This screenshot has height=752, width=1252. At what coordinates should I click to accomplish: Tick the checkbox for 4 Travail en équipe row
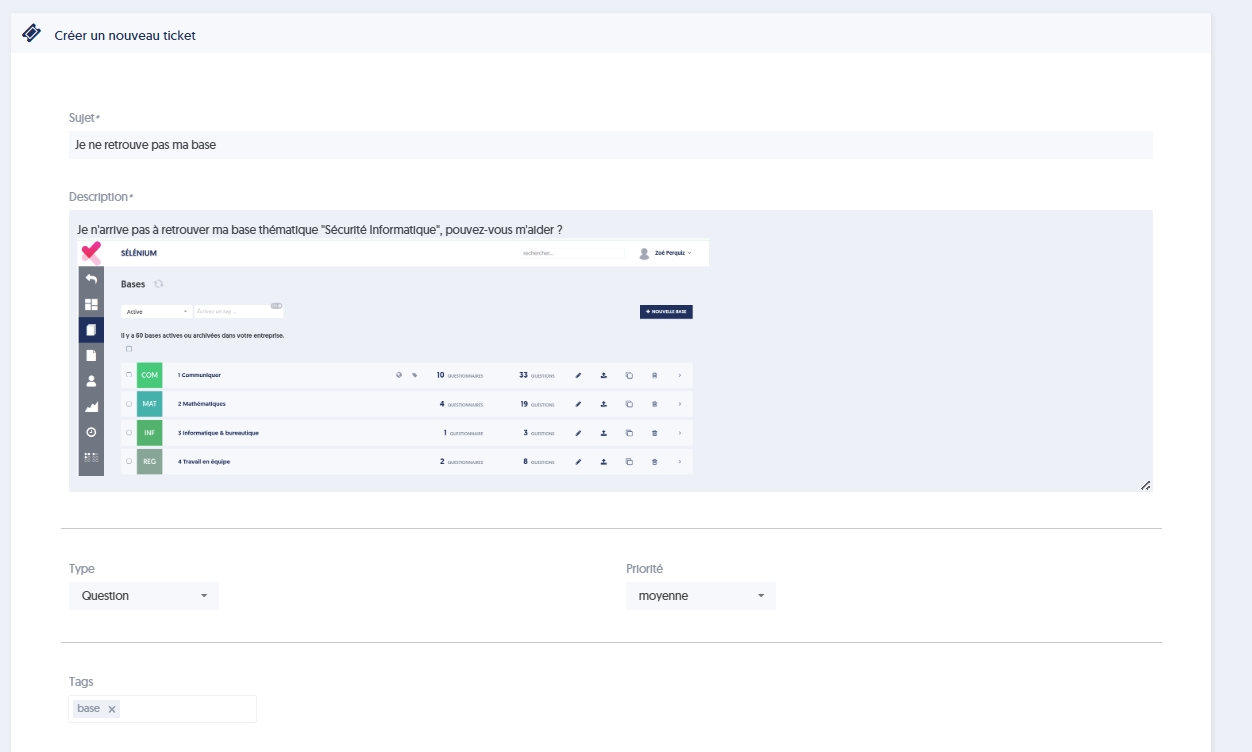pyautogui.click(x=129, y=461)
